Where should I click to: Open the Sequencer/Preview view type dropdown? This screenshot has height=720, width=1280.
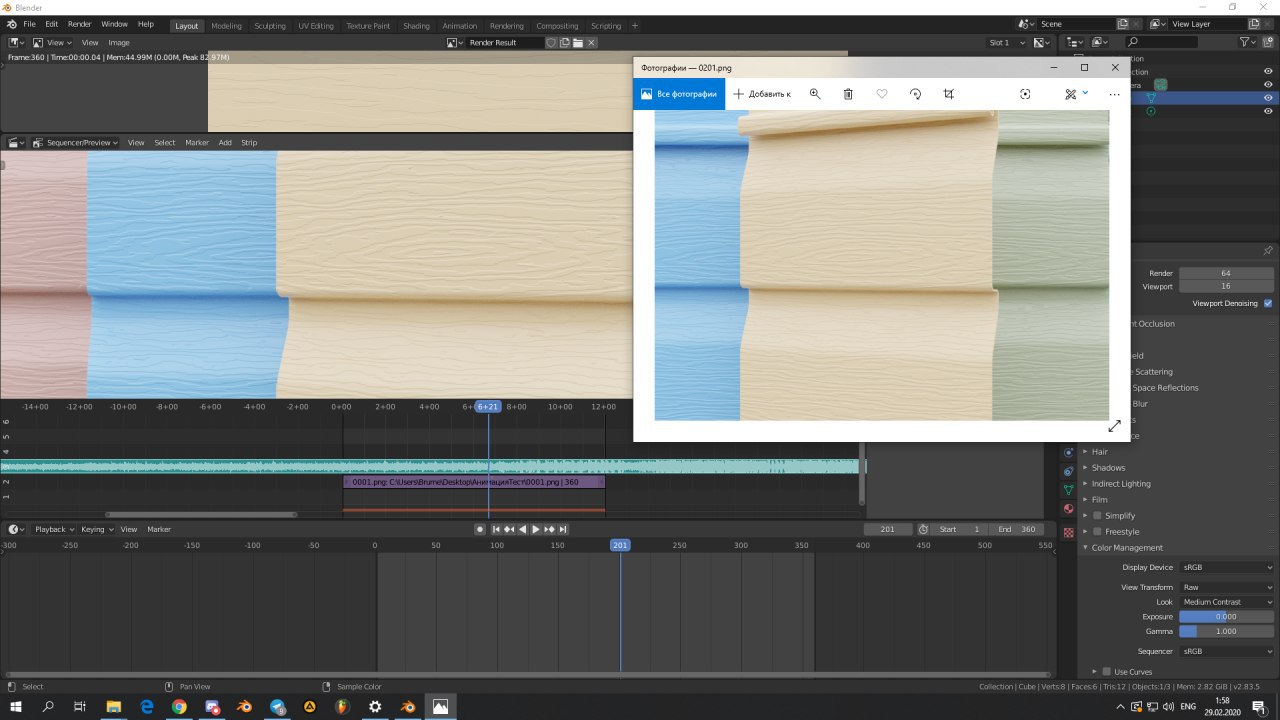point(74,143)
